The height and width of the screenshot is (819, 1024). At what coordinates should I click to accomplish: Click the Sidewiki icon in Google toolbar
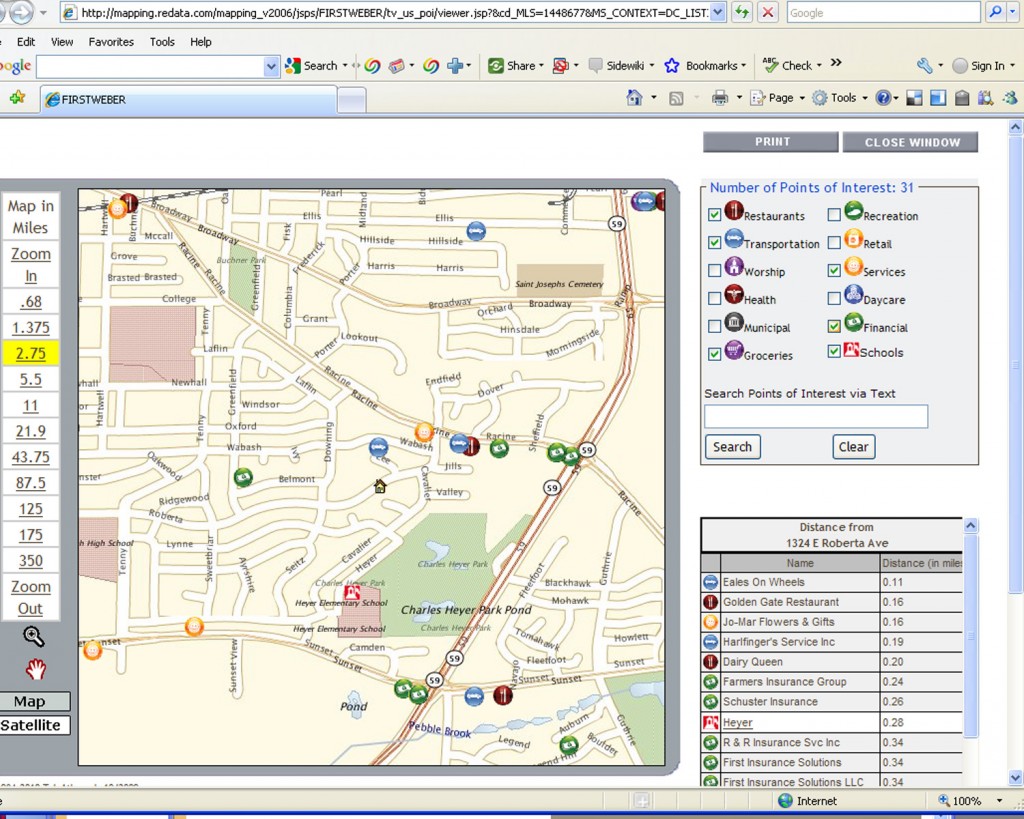click(595, 65)
